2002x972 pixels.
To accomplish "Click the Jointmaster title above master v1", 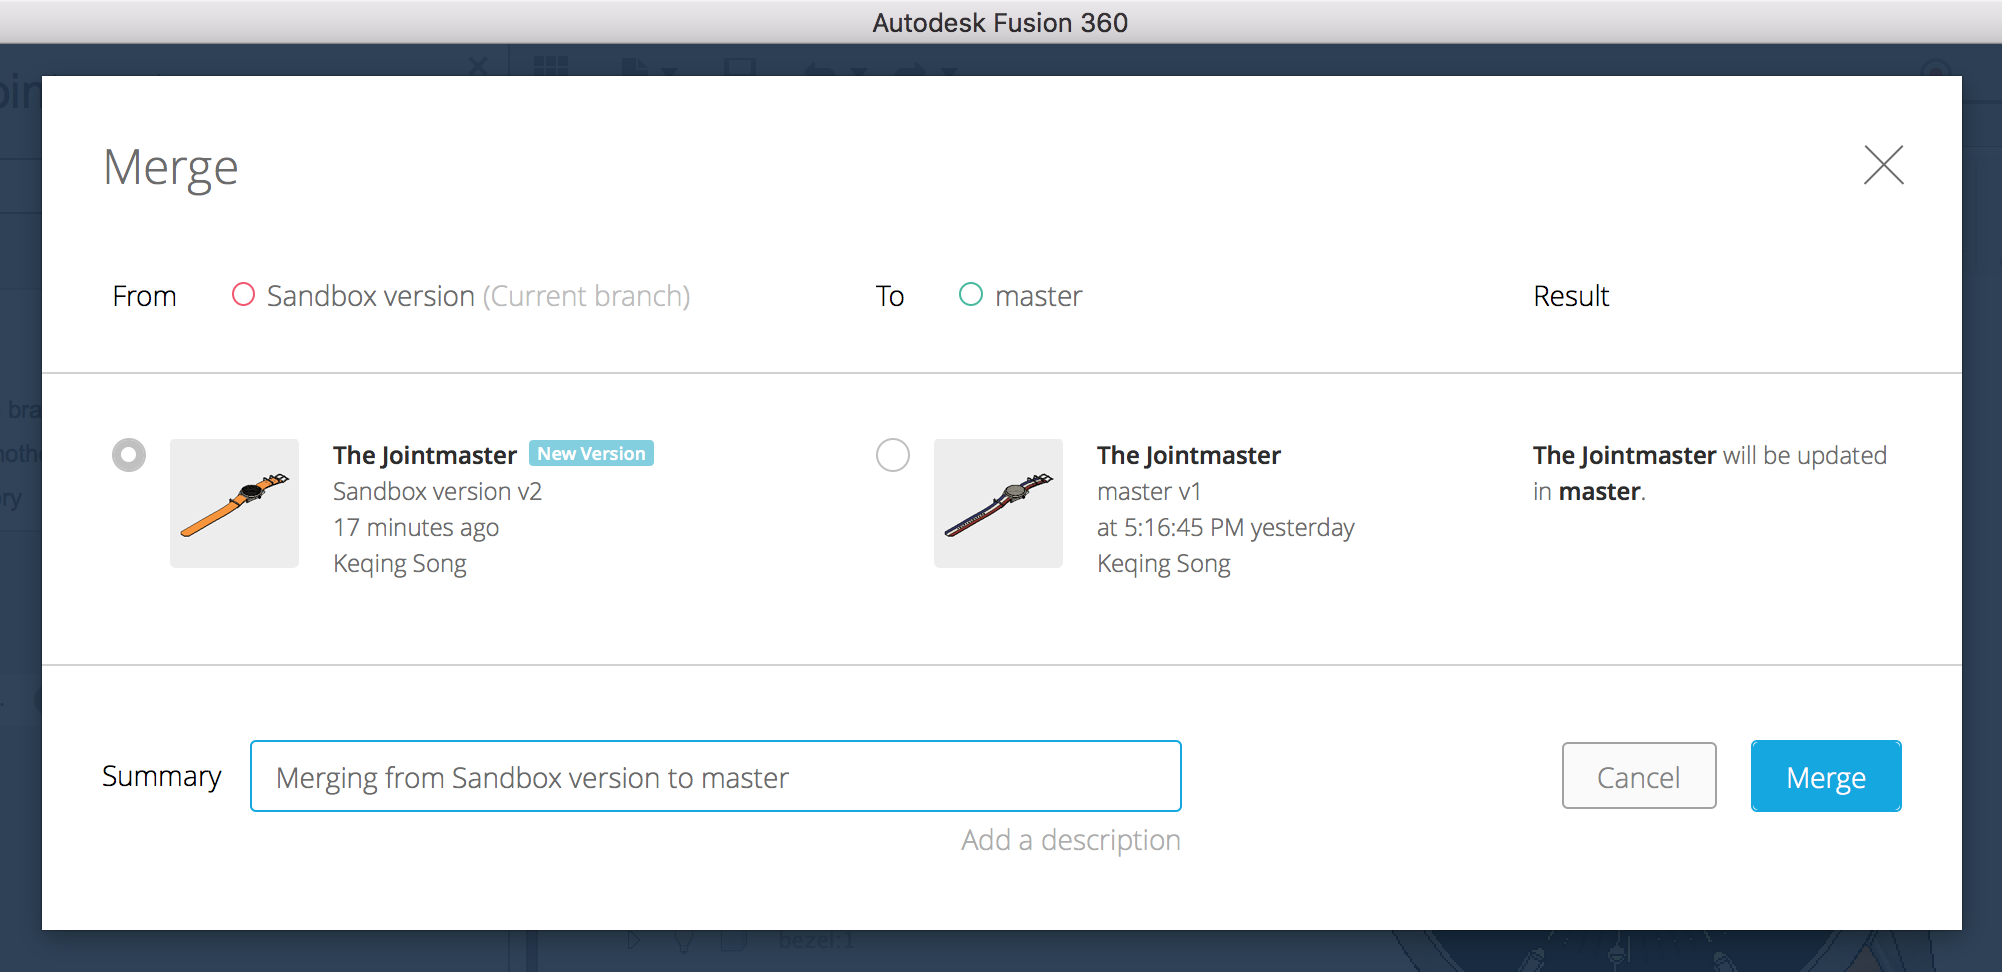I will 1189,455.
